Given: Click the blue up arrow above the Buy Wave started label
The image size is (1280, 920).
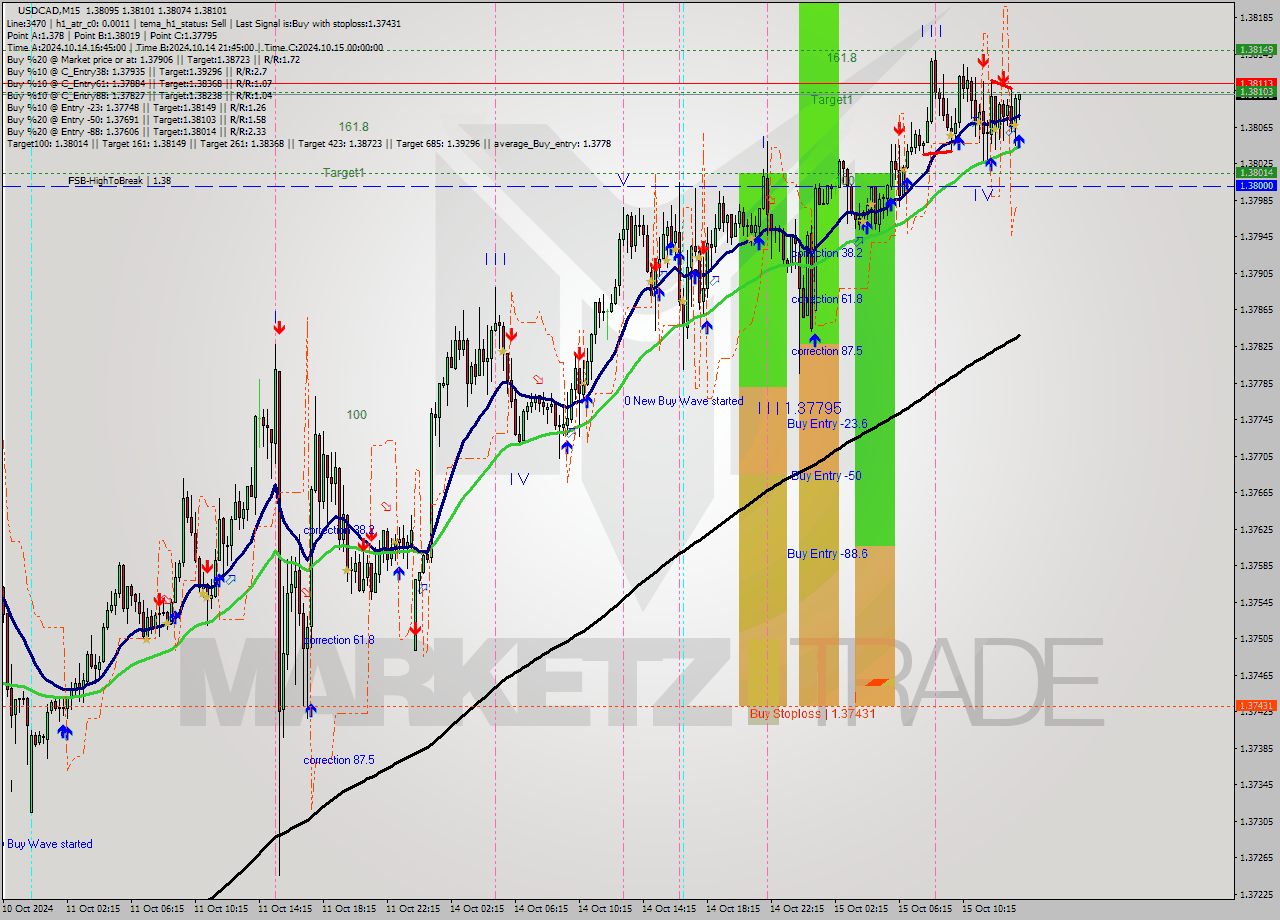Looking at the screenshot, I should pyautogui.click(x=65, y=732).
